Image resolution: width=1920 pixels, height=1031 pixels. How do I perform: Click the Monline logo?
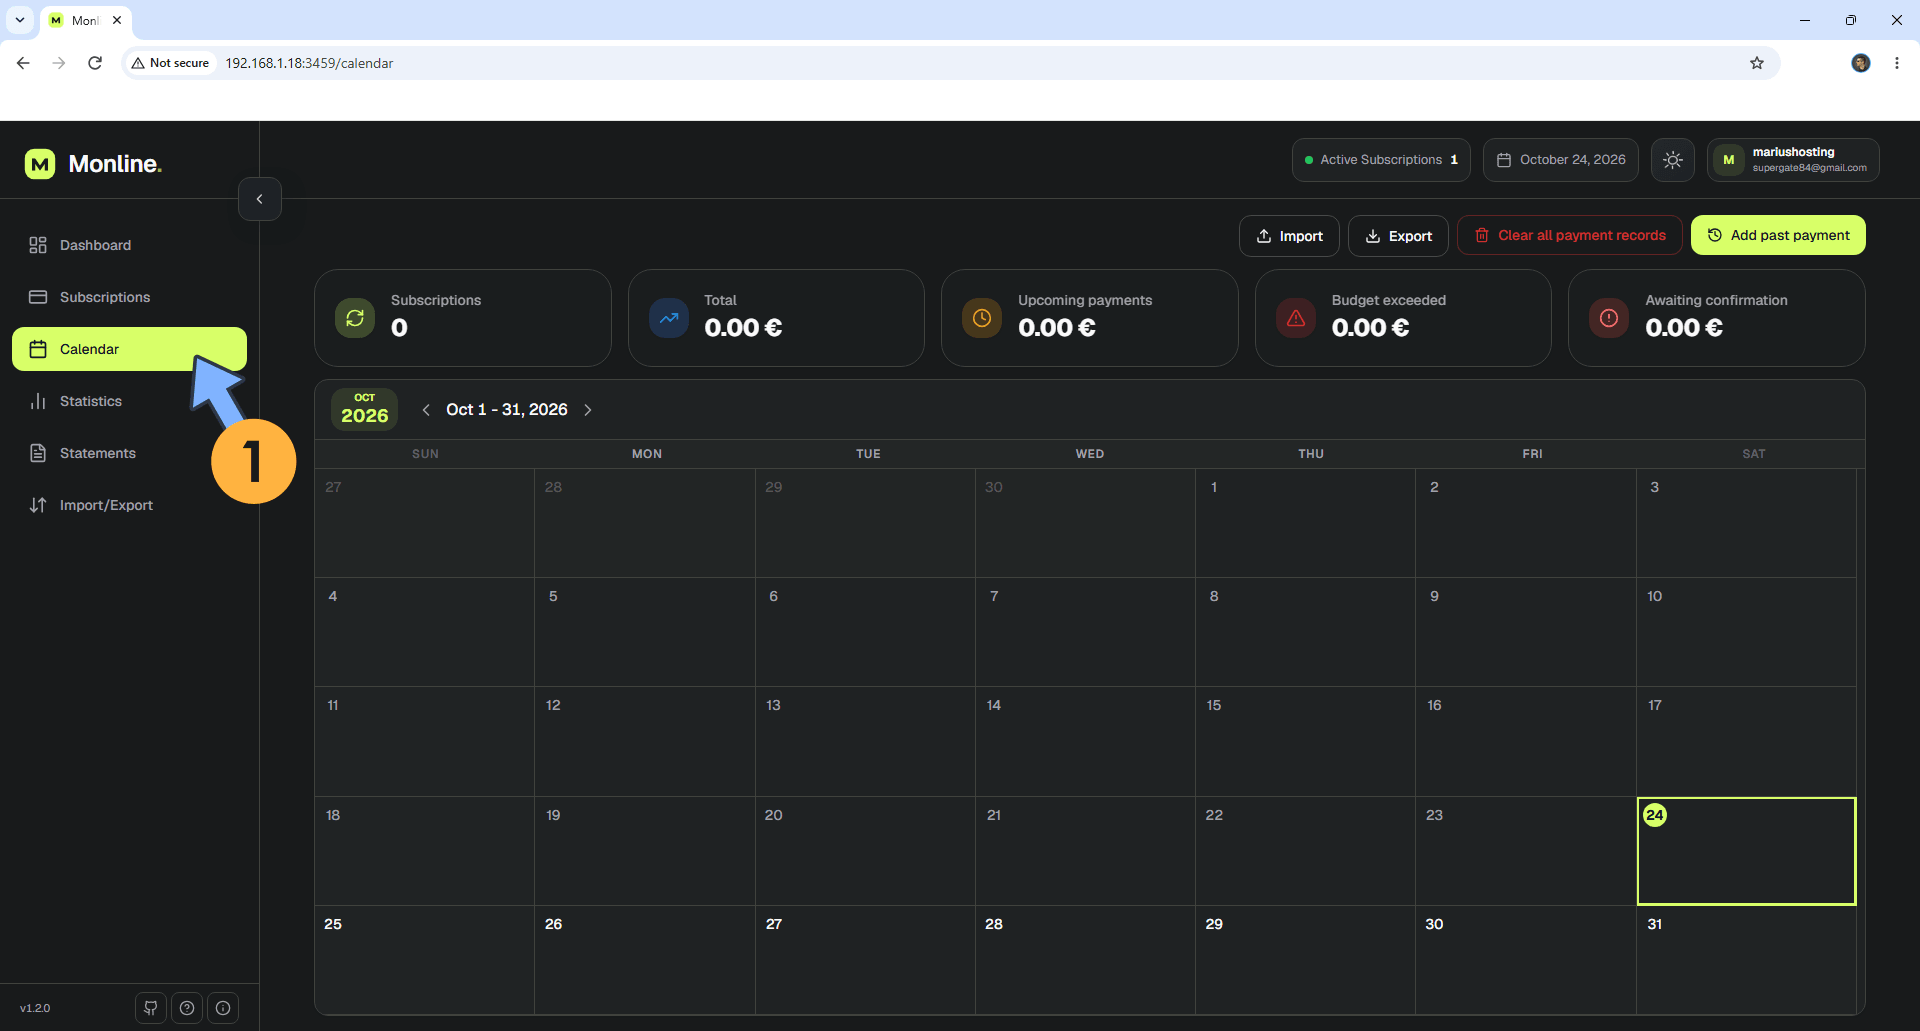click(x=93, y=164)
